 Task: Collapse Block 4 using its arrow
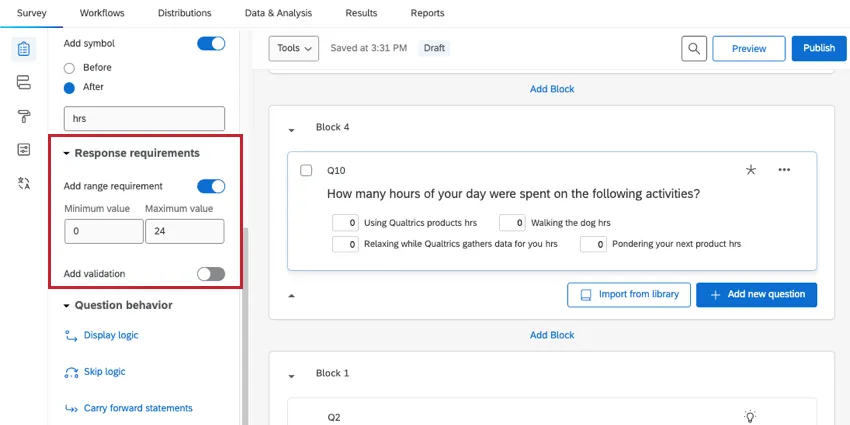click(292, 129)
